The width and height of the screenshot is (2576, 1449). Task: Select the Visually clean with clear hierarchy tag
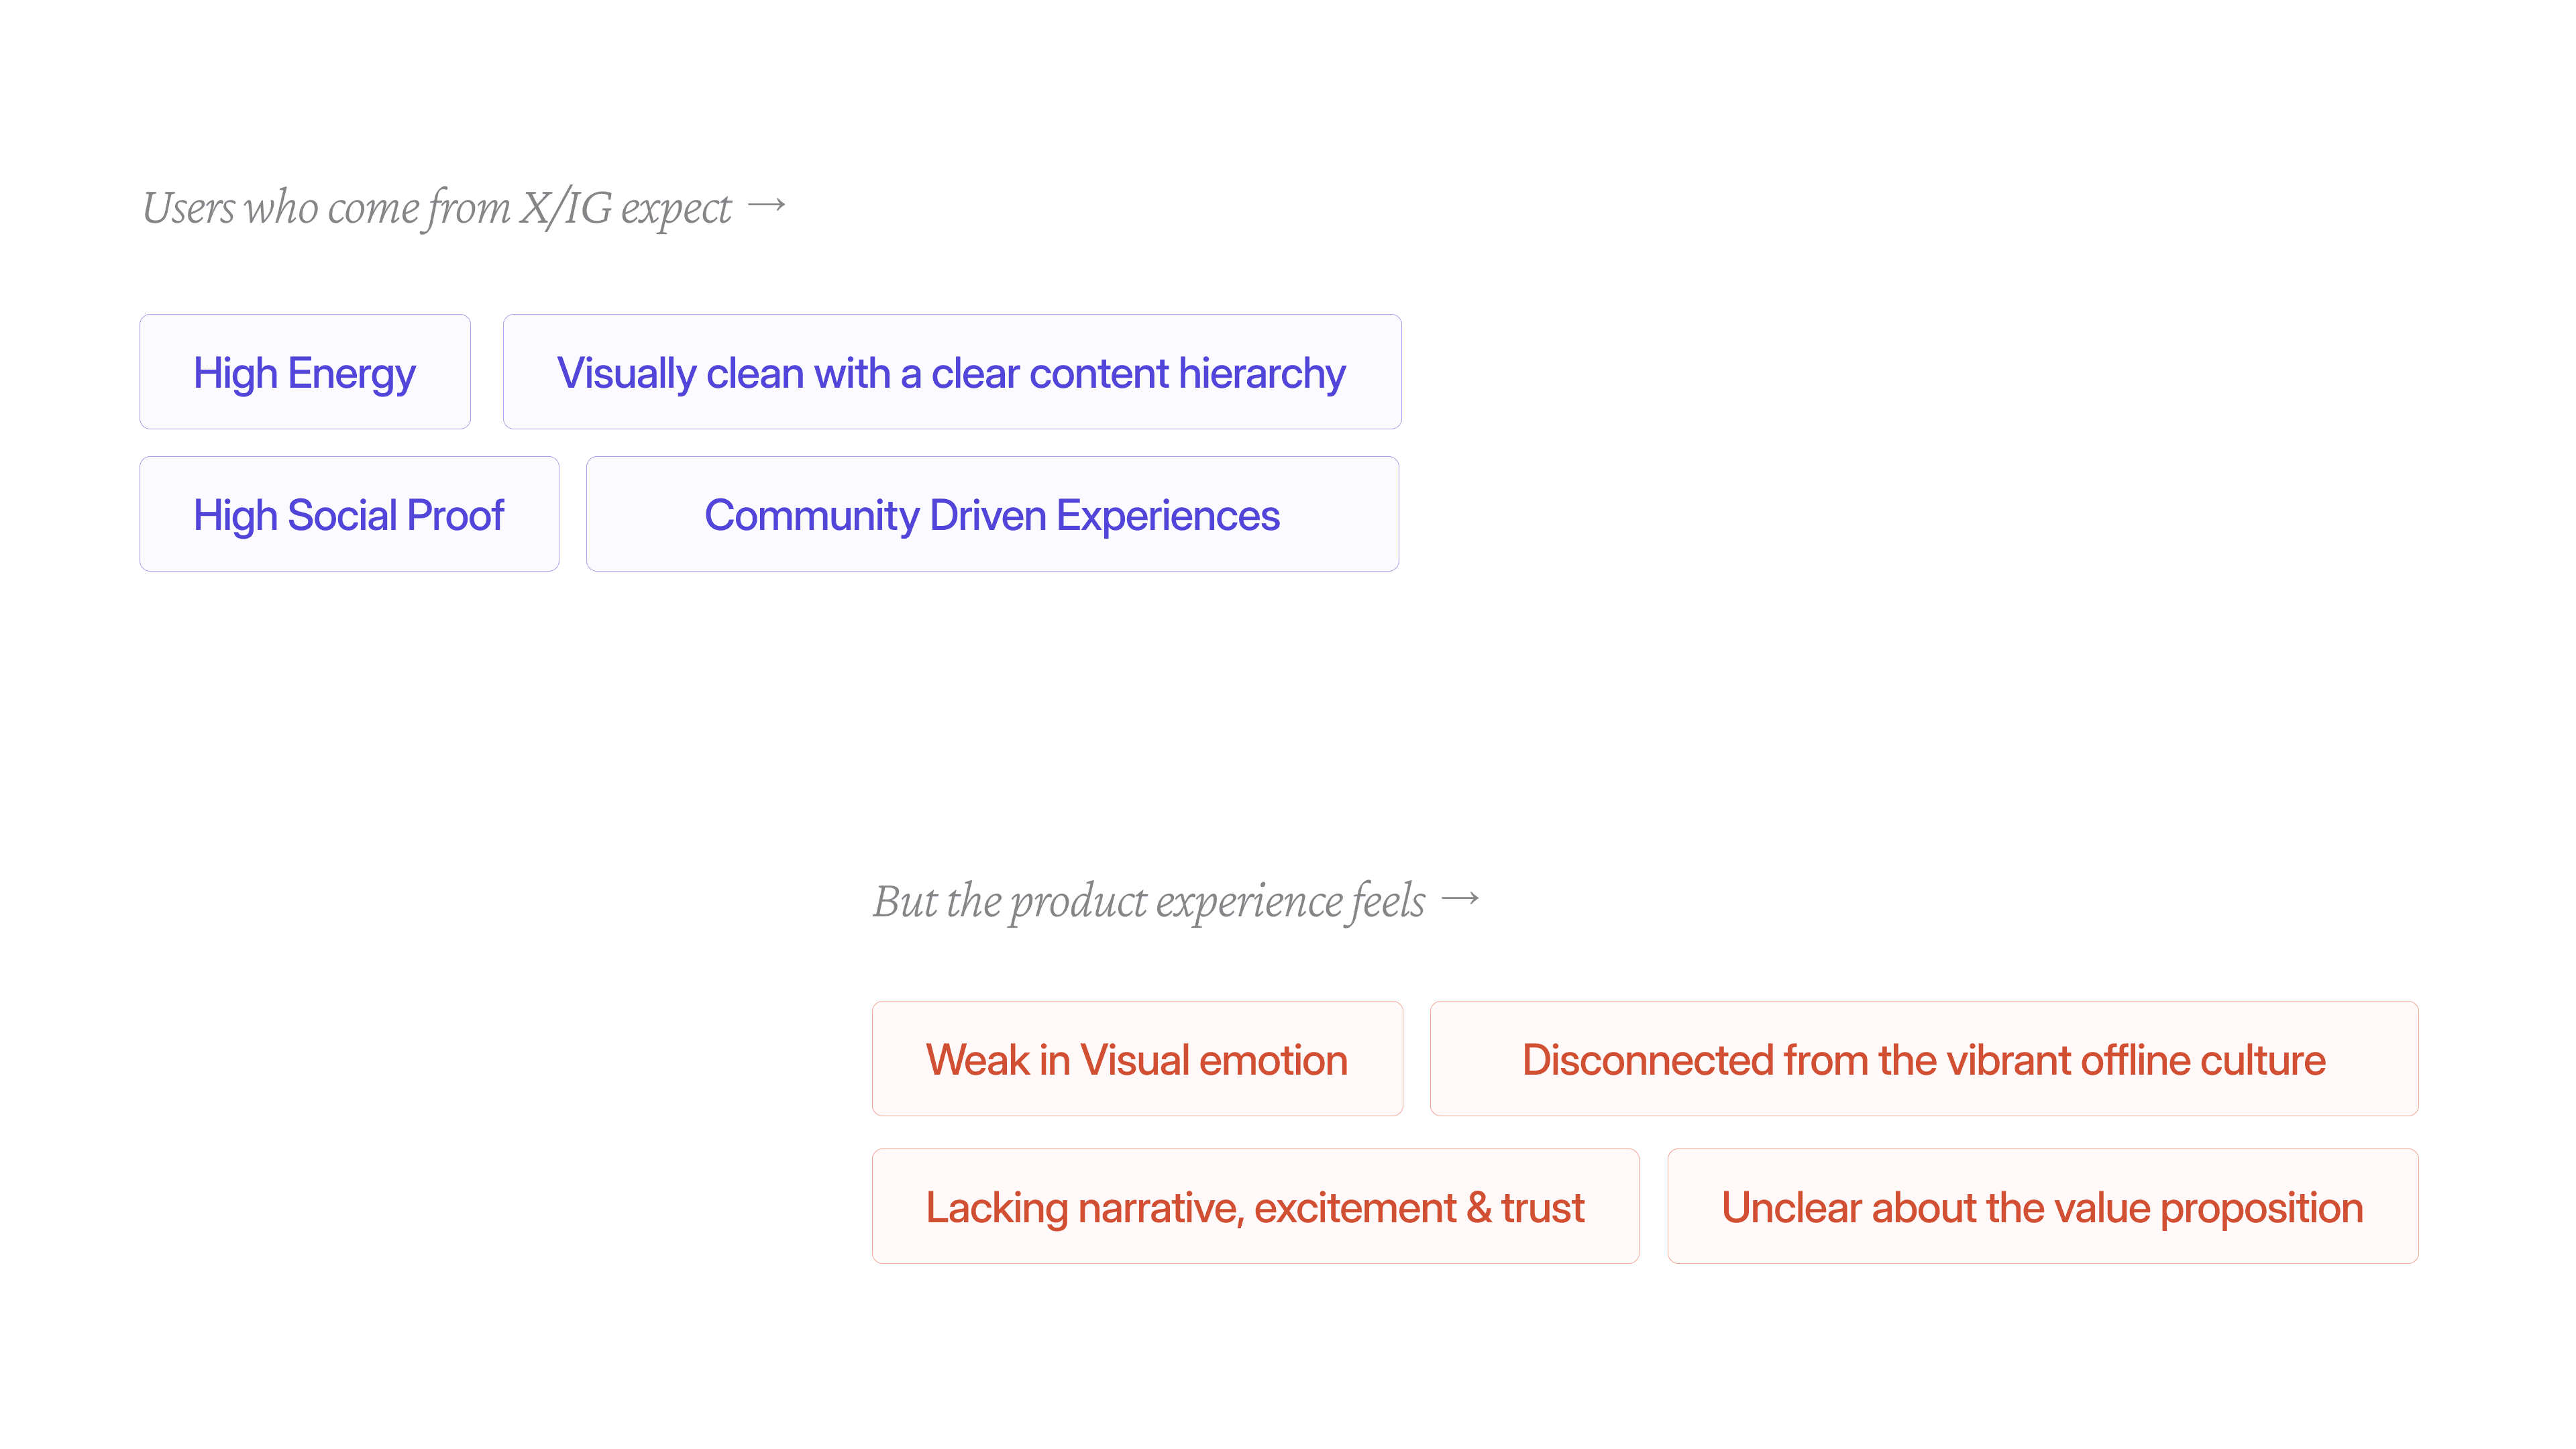pyautogui.click(x=952, y=372)
